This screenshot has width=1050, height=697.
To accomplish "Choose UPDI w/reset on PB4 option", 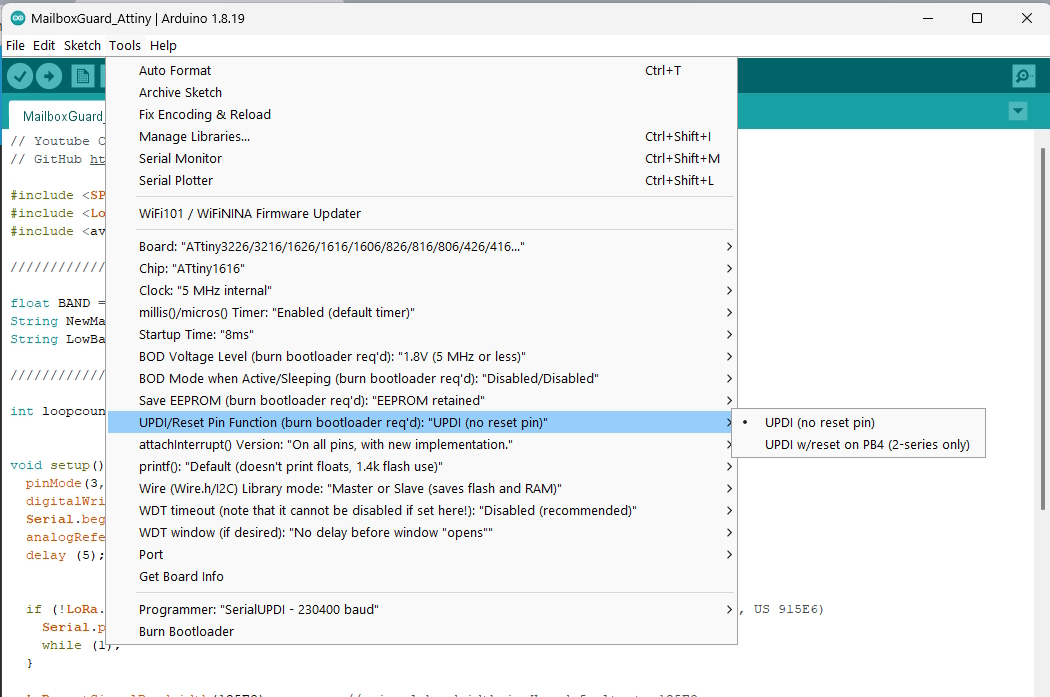I will click(x=858, y=442).
